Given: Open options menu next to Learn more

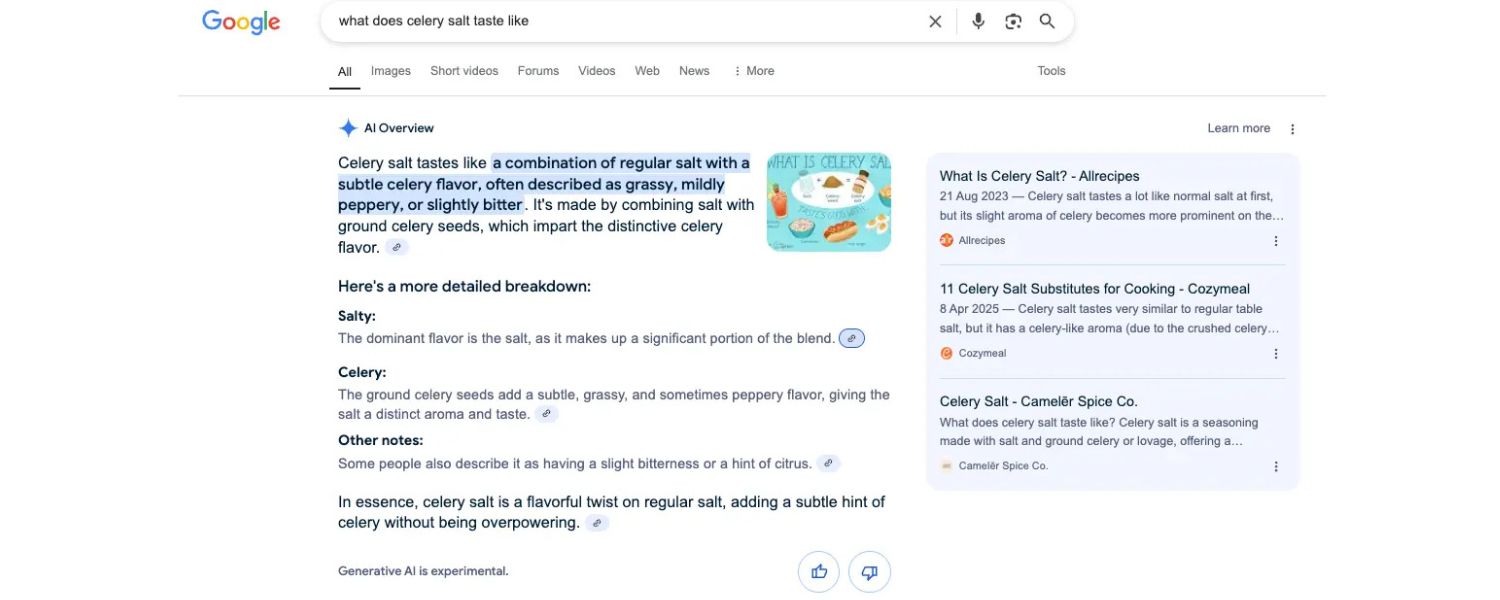Looking at the screenshot, I should coord(1291,128).
